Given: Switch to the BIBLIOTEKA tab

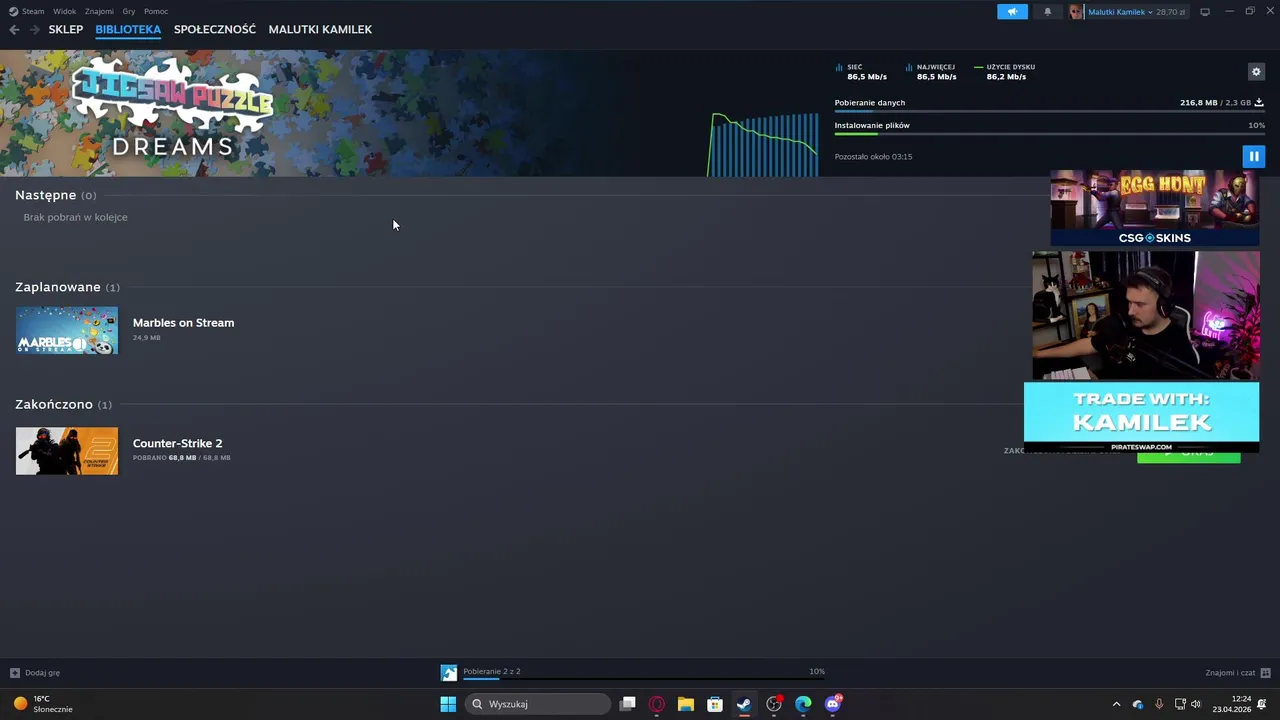Looking at the screenshot, I should point(128,29).
